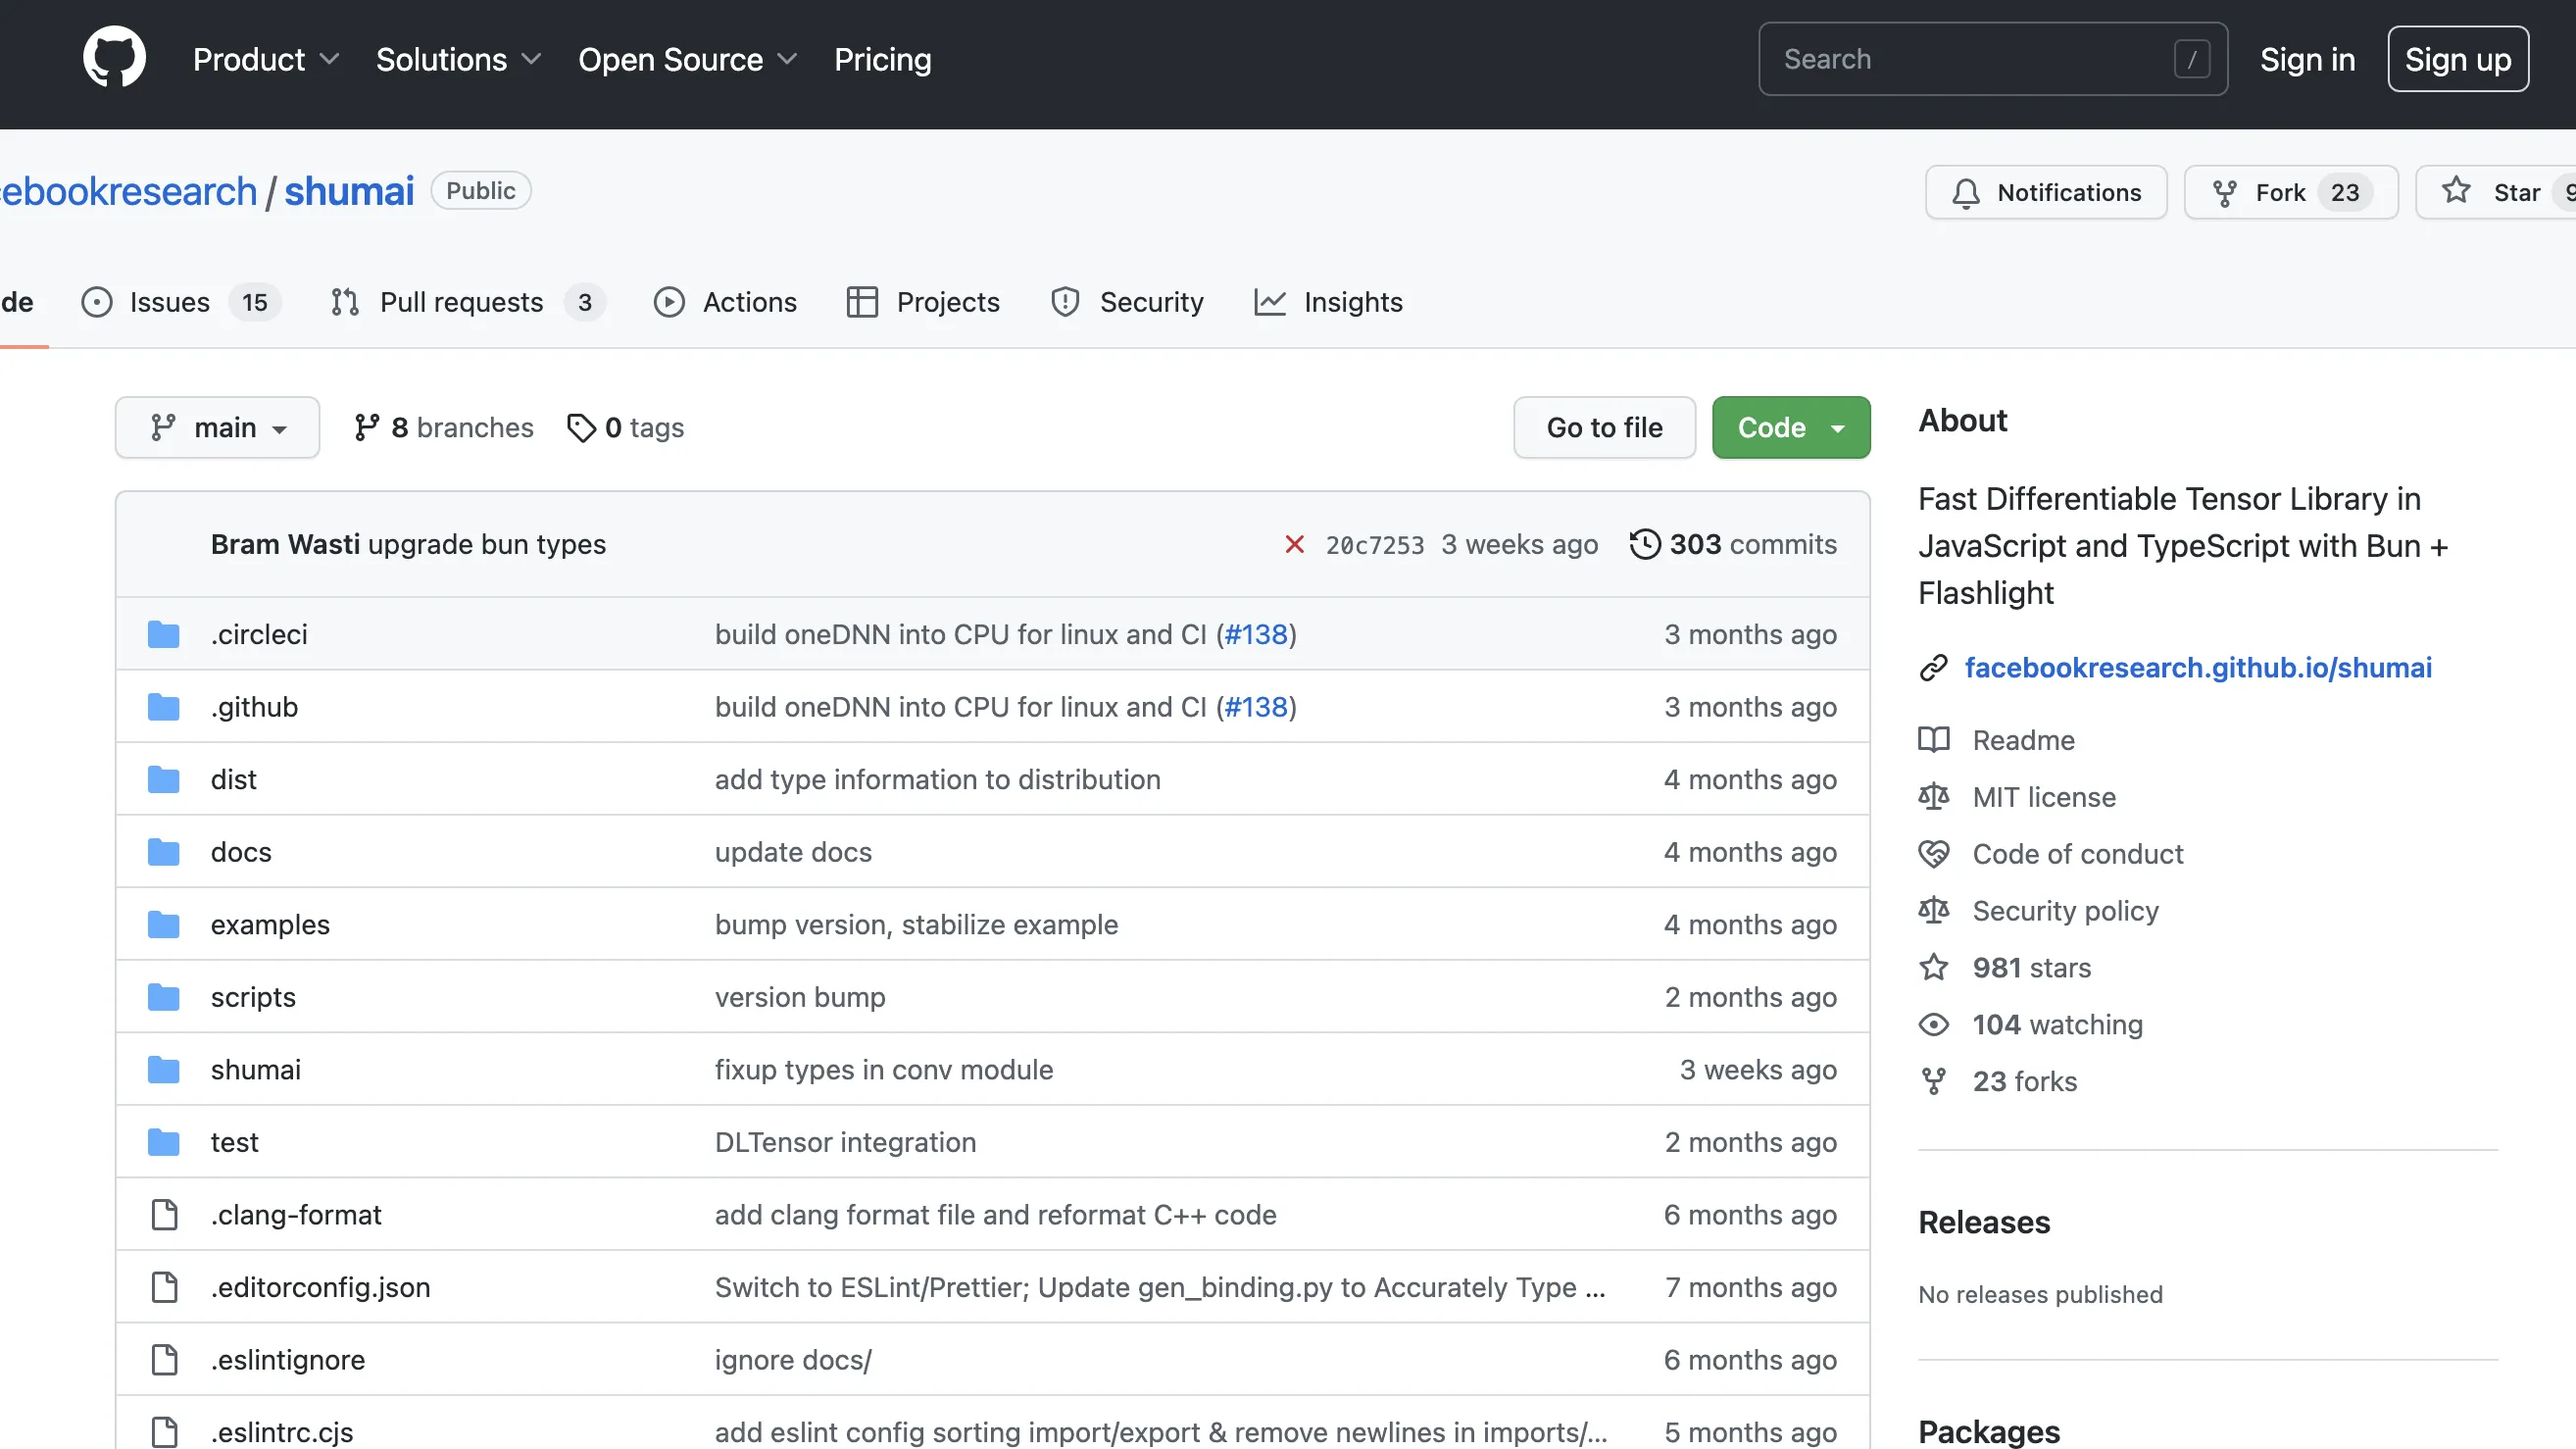Image resolution: width=2576 pixels, height=1449 pixels.
Task: Open commit history via clock icon
Action: click(1644, 544)
